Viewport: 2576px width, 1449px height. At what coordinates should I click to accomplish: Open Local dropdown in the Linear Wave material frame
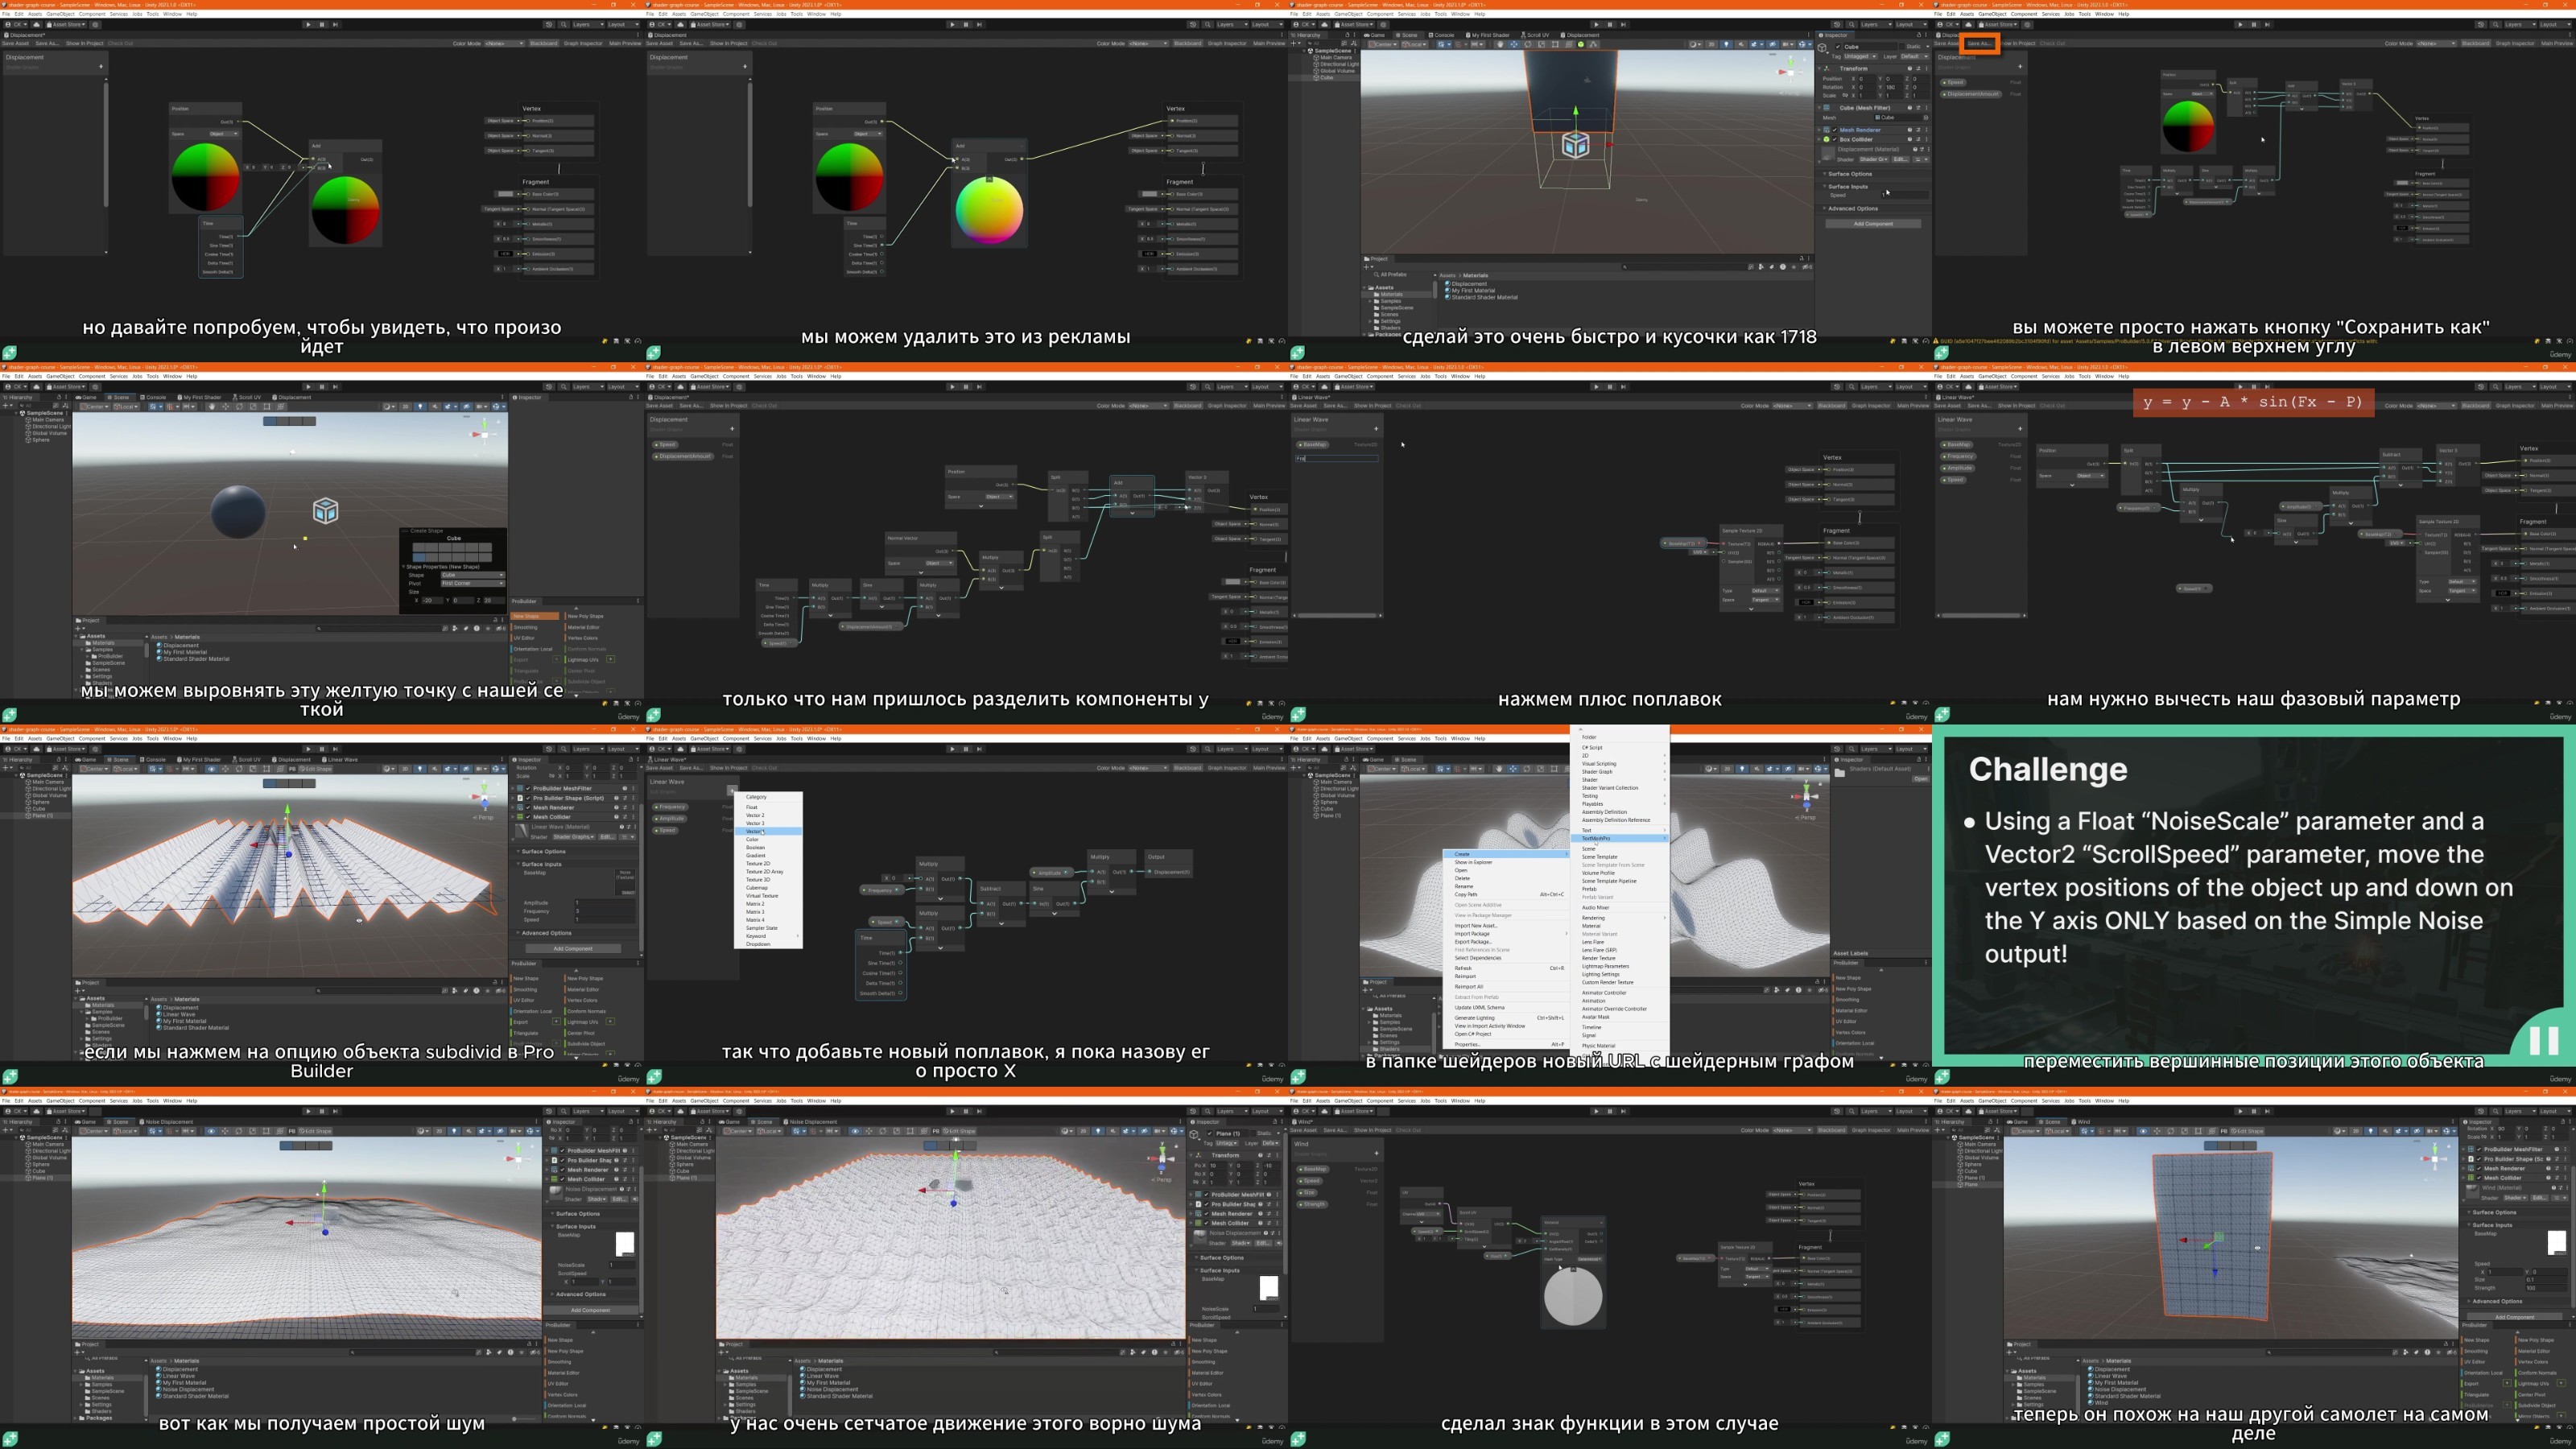point(126,769)
